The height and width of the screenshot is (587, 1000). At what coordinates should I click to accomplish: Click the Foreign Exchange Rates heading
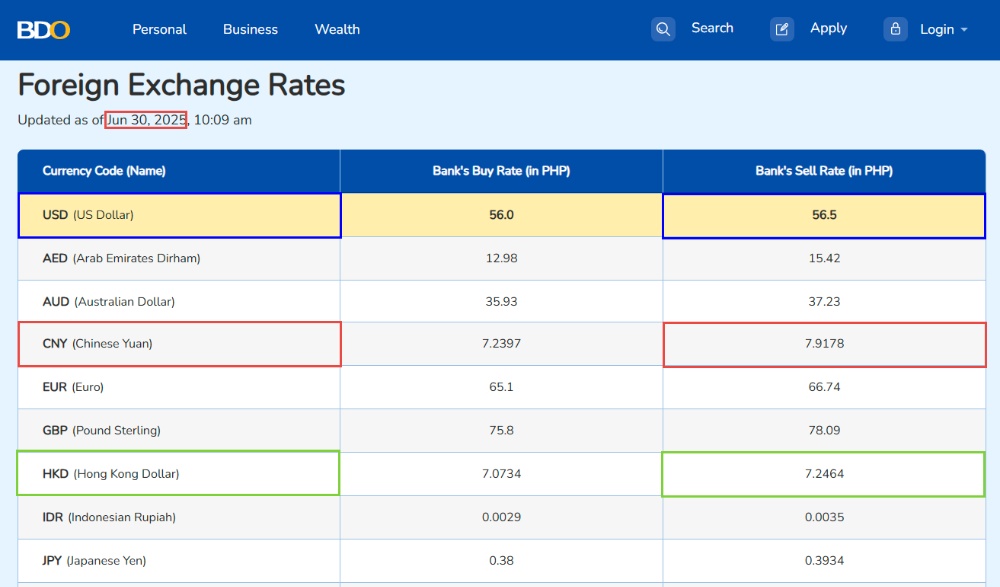click(x=182, y=85)
